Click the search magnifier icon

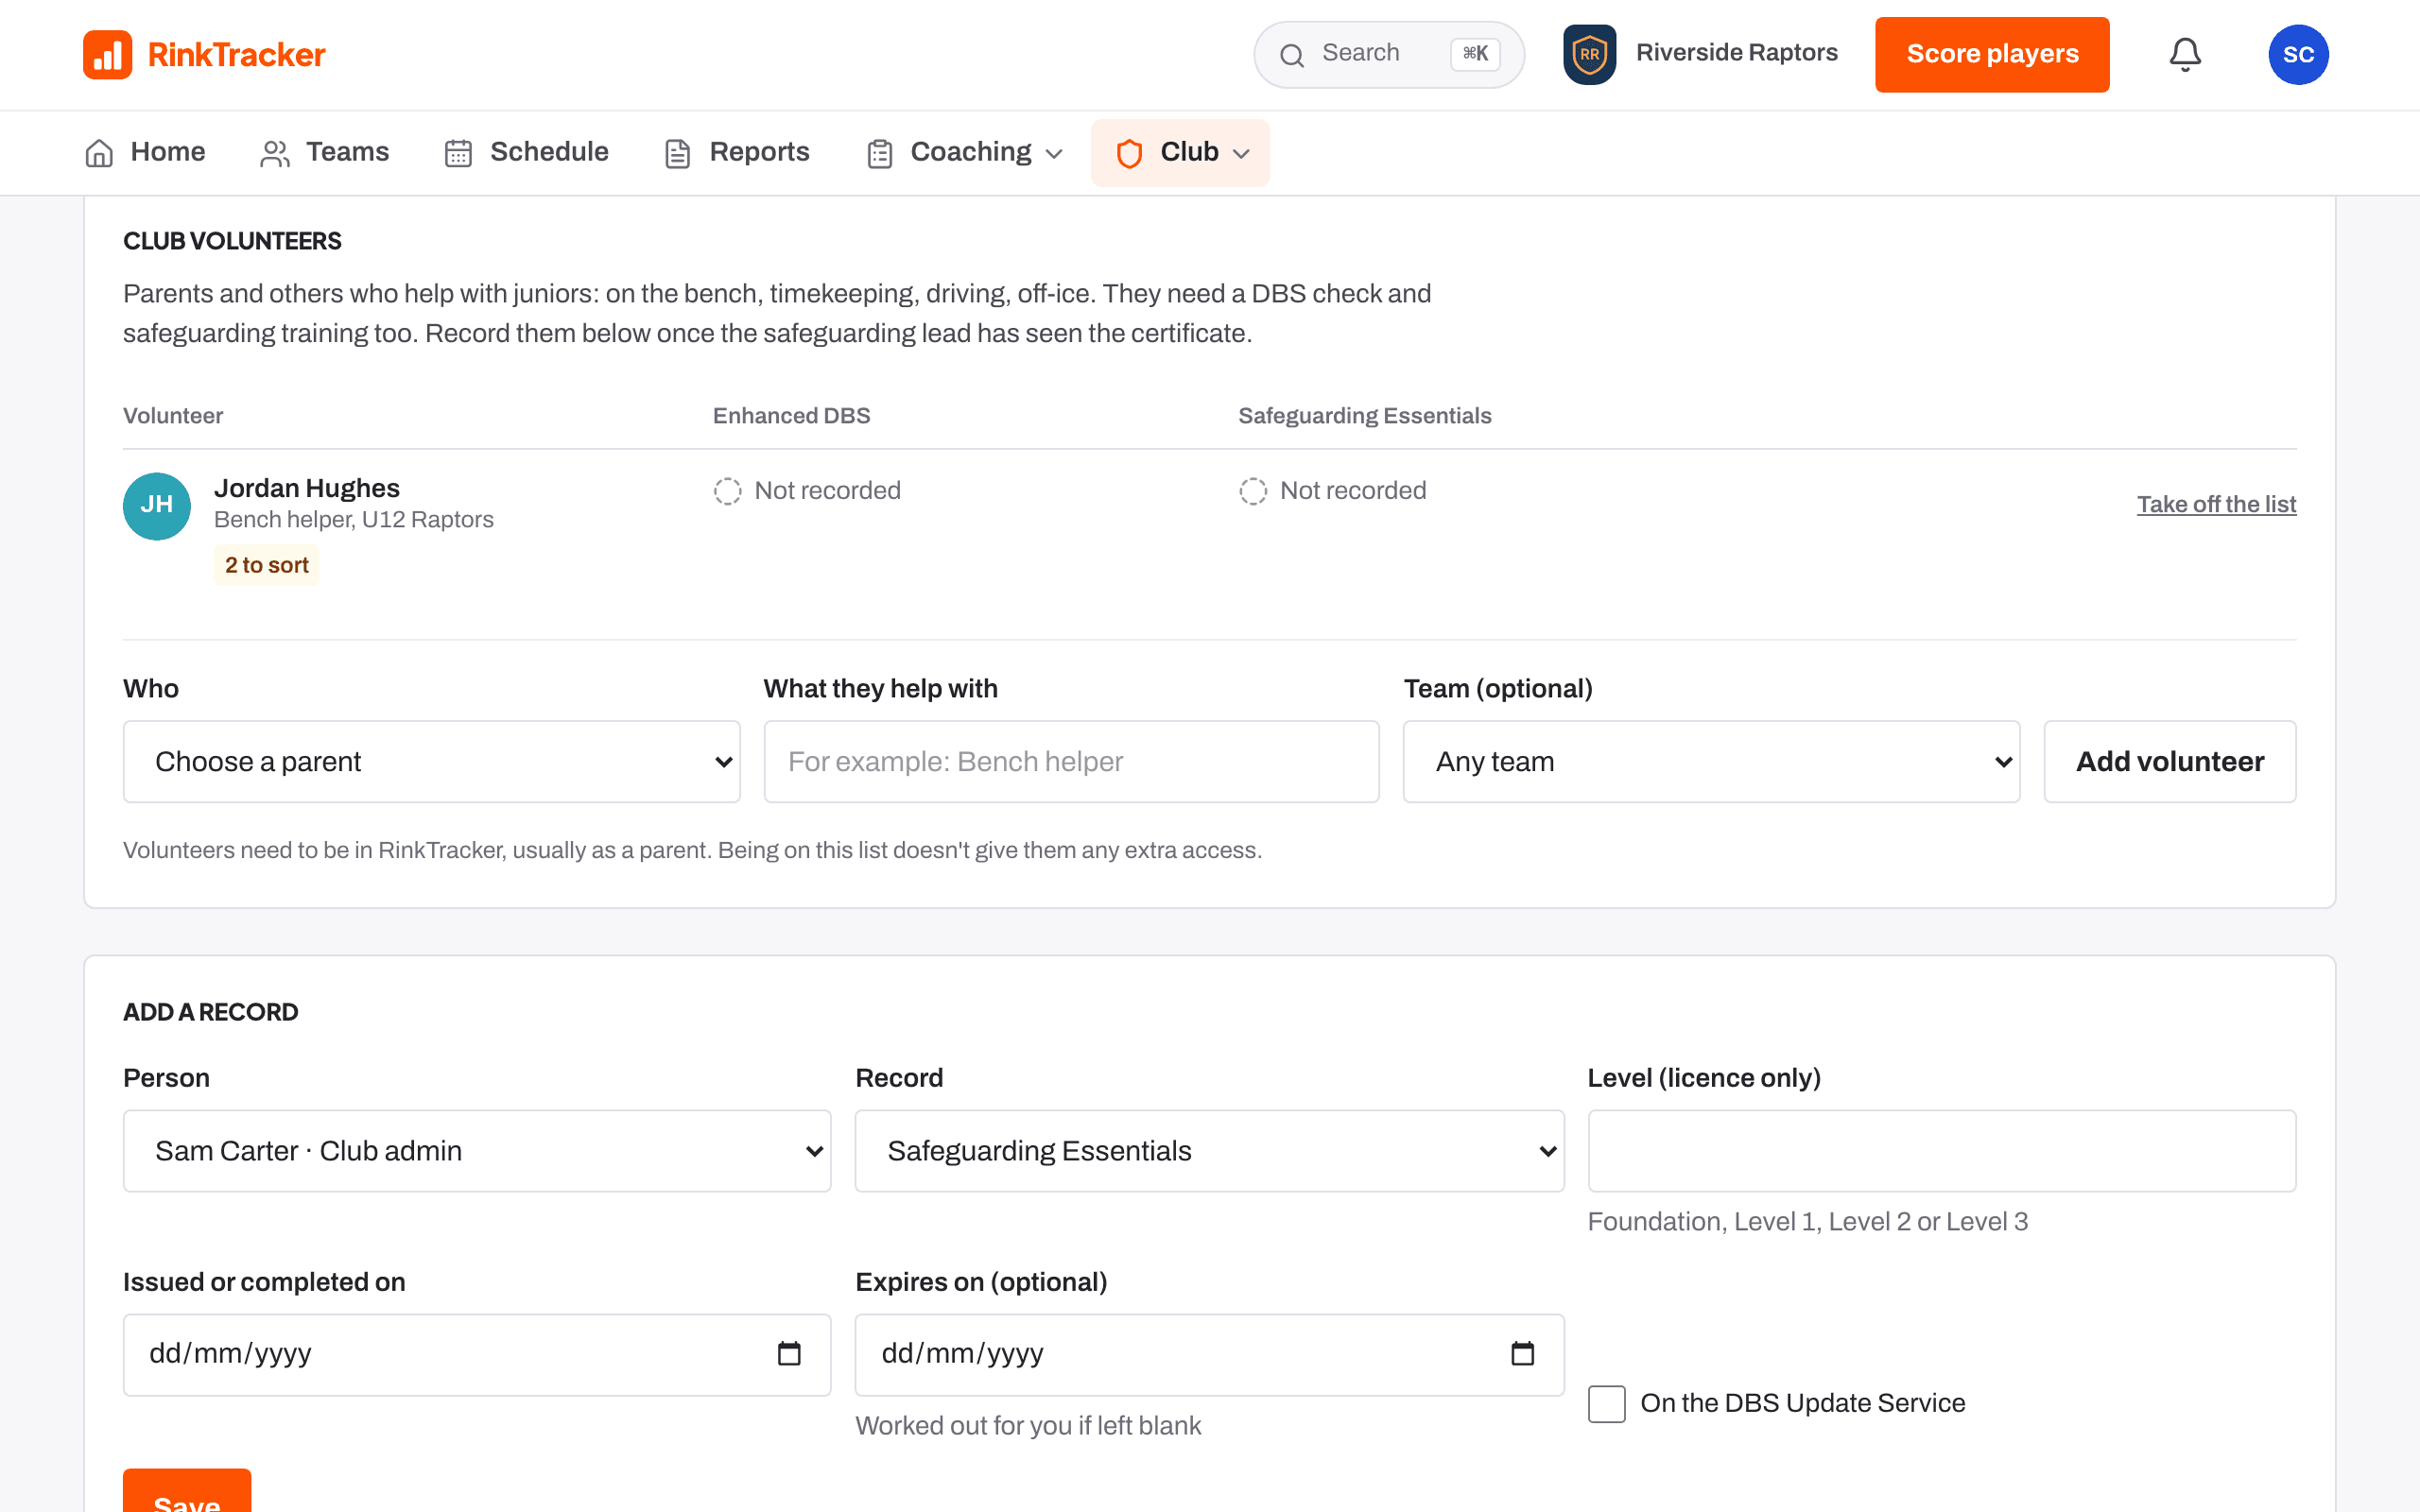click(x=1292, y=55)
